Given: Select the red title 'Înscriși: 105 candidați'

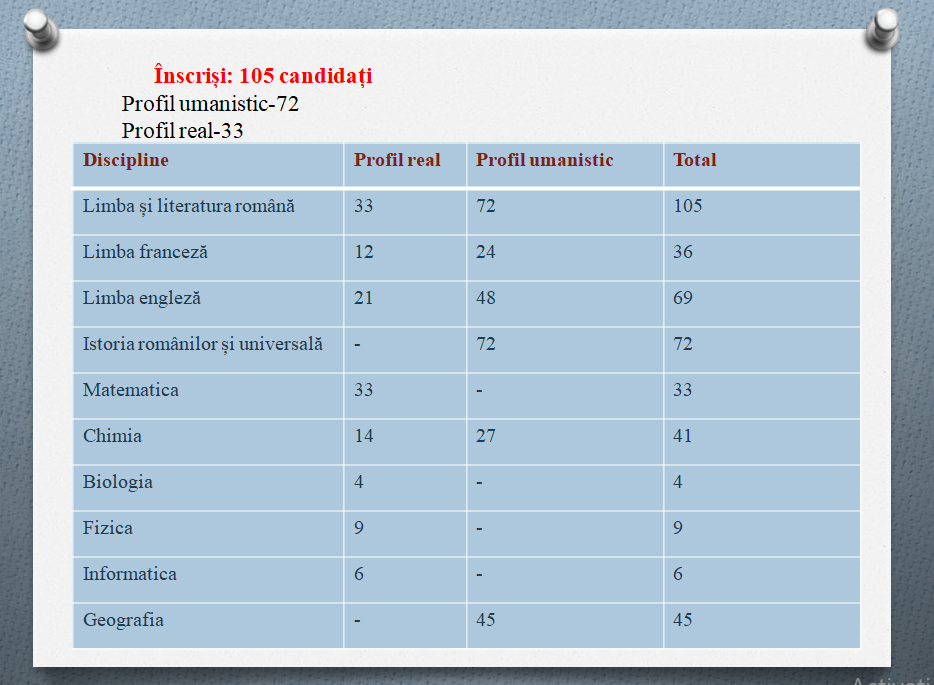Looking at the screenshot, I should click(263, 76).
